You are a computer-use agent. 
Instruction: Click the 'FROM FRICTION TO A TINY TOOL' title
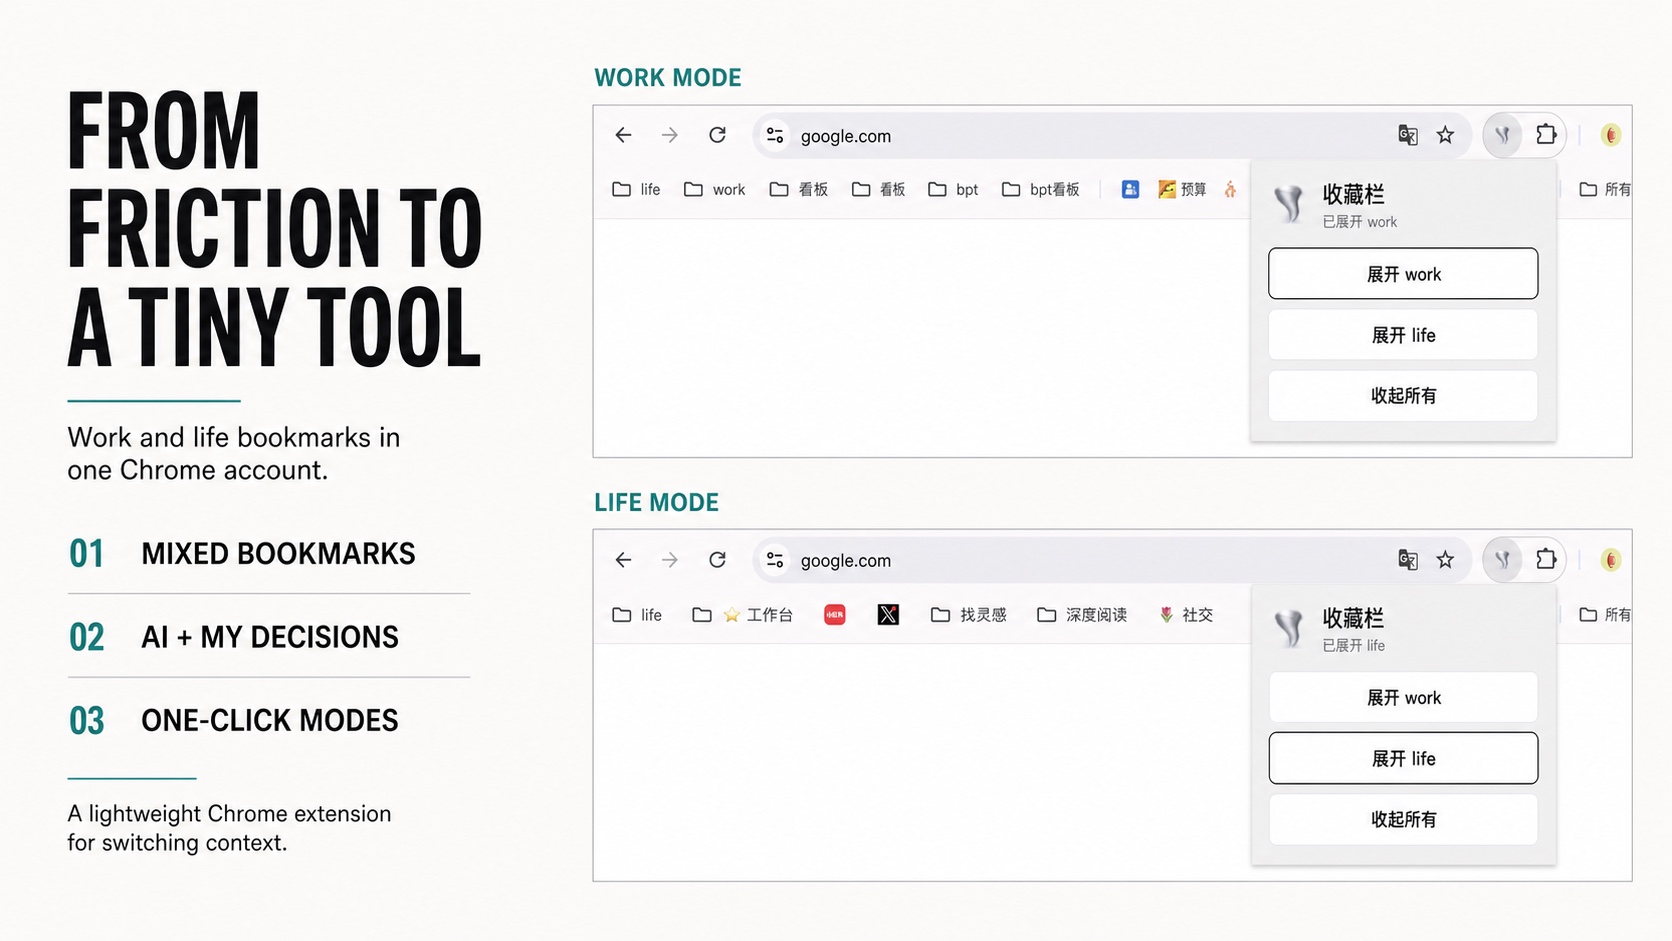275,230
